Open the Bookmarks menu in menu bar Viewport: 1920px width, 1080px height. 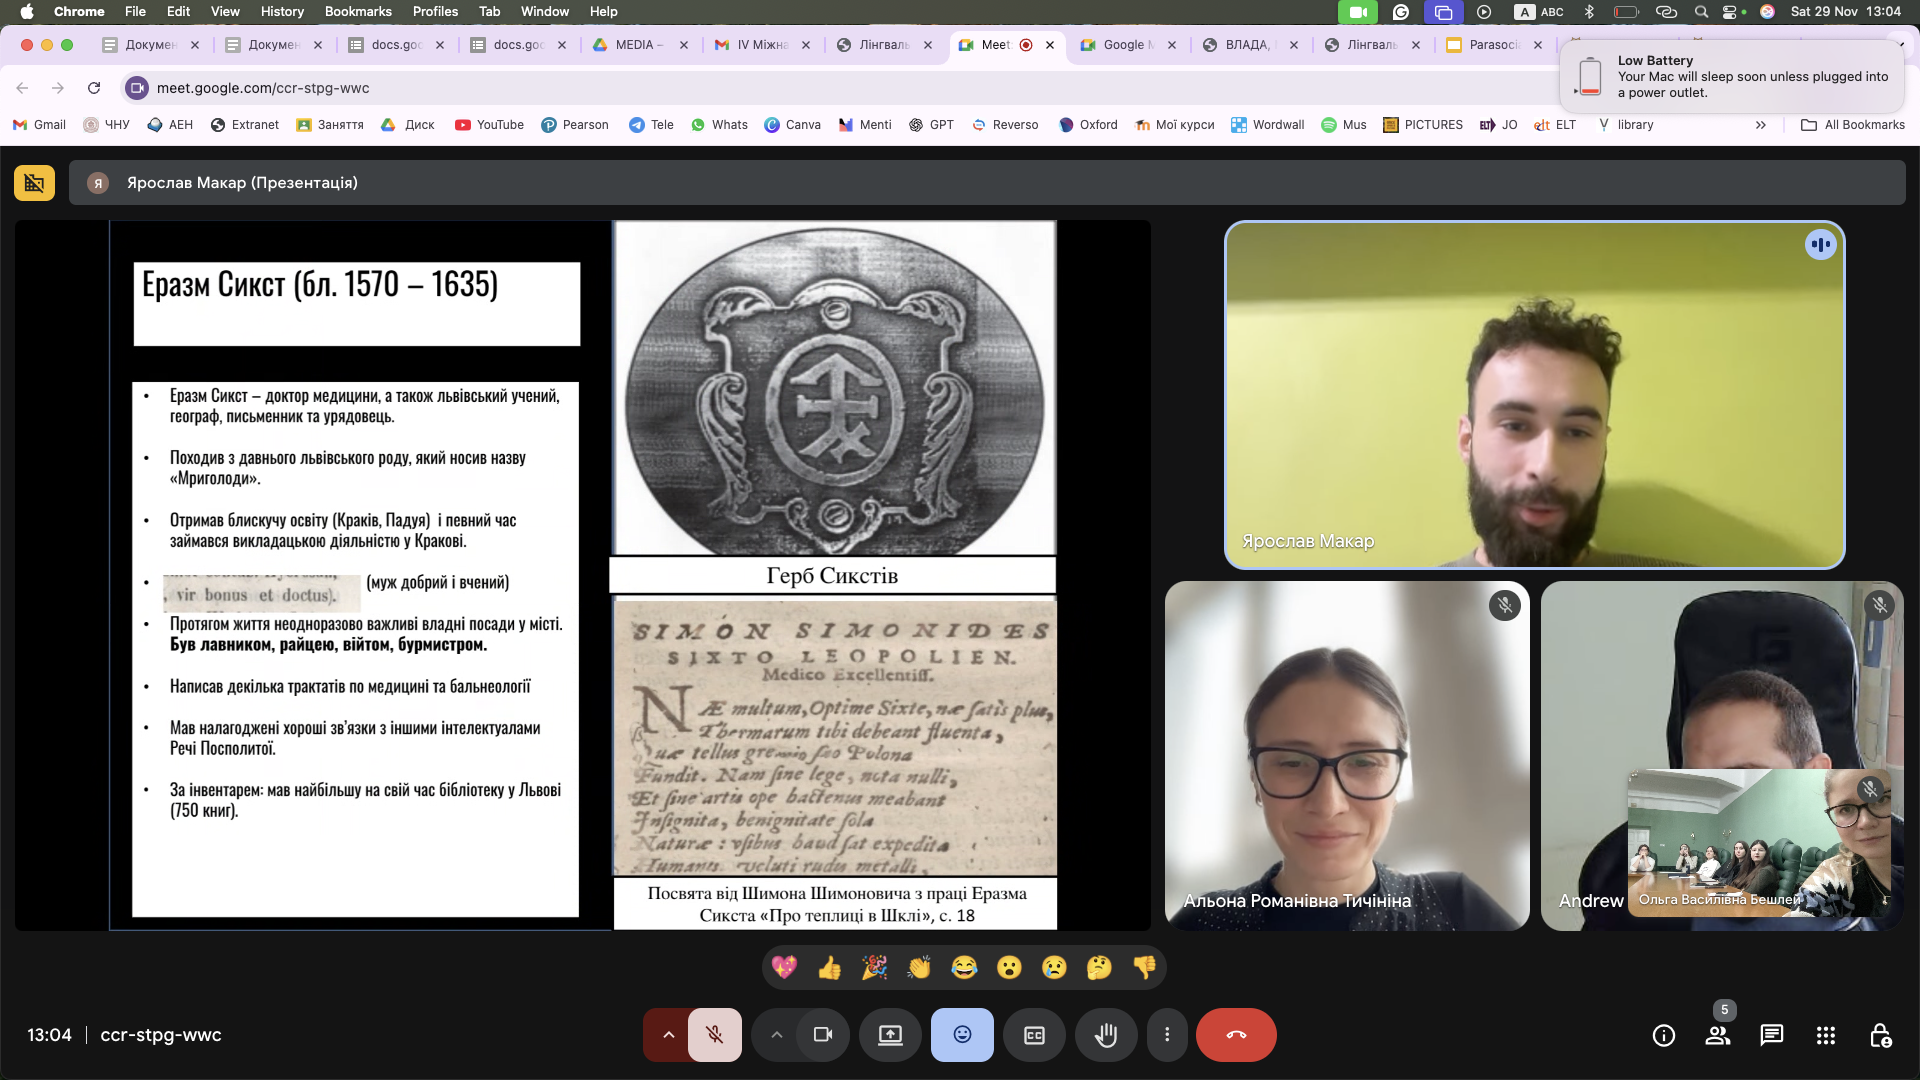click(357, 11)
